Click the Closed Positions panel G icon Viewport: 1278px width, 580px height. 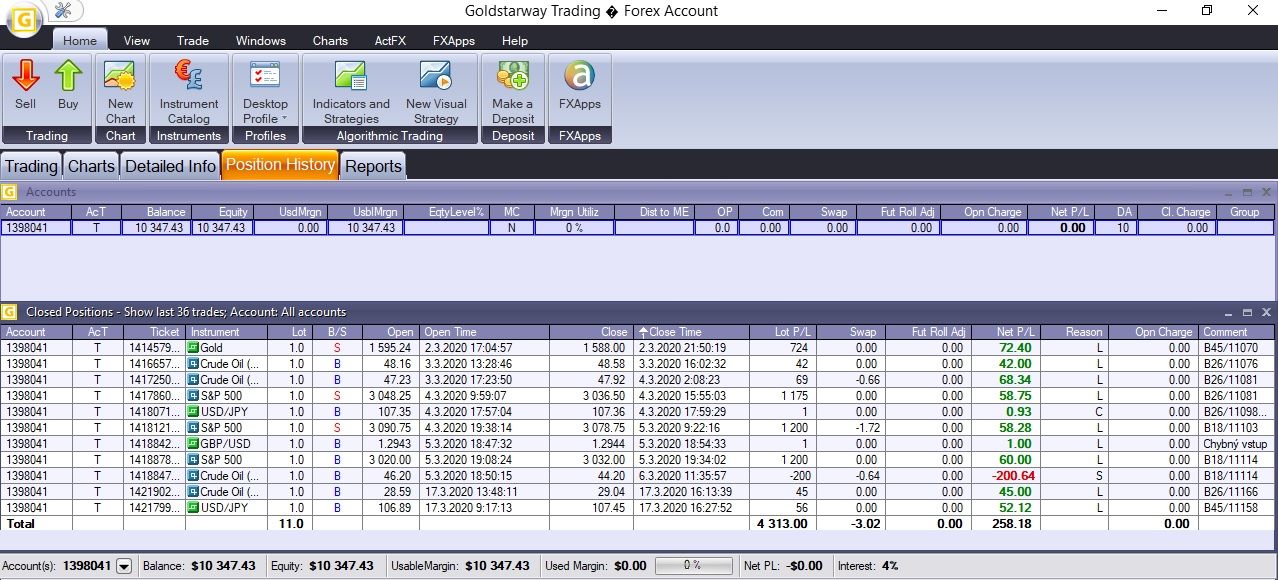click(9, 312)
